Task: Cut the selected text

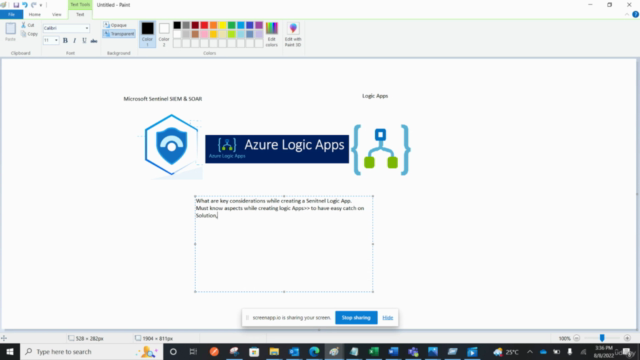Action: [x=28, y=25]
